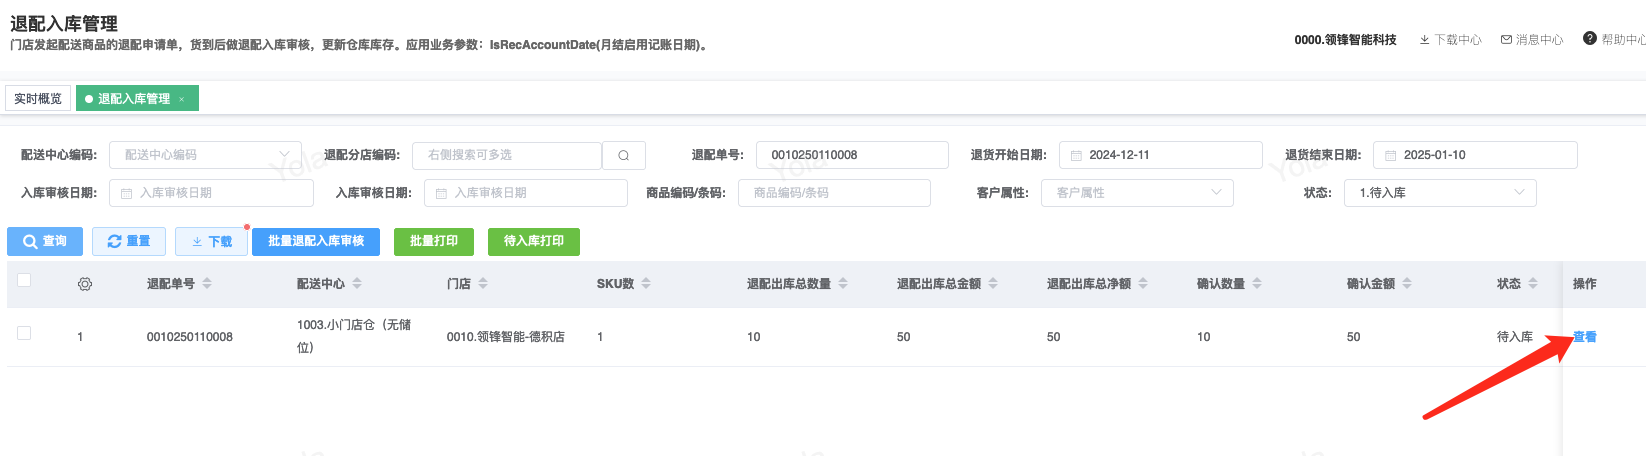Open 帮助中心 help center
1646x456 pixels.
tap(1614, 40)
